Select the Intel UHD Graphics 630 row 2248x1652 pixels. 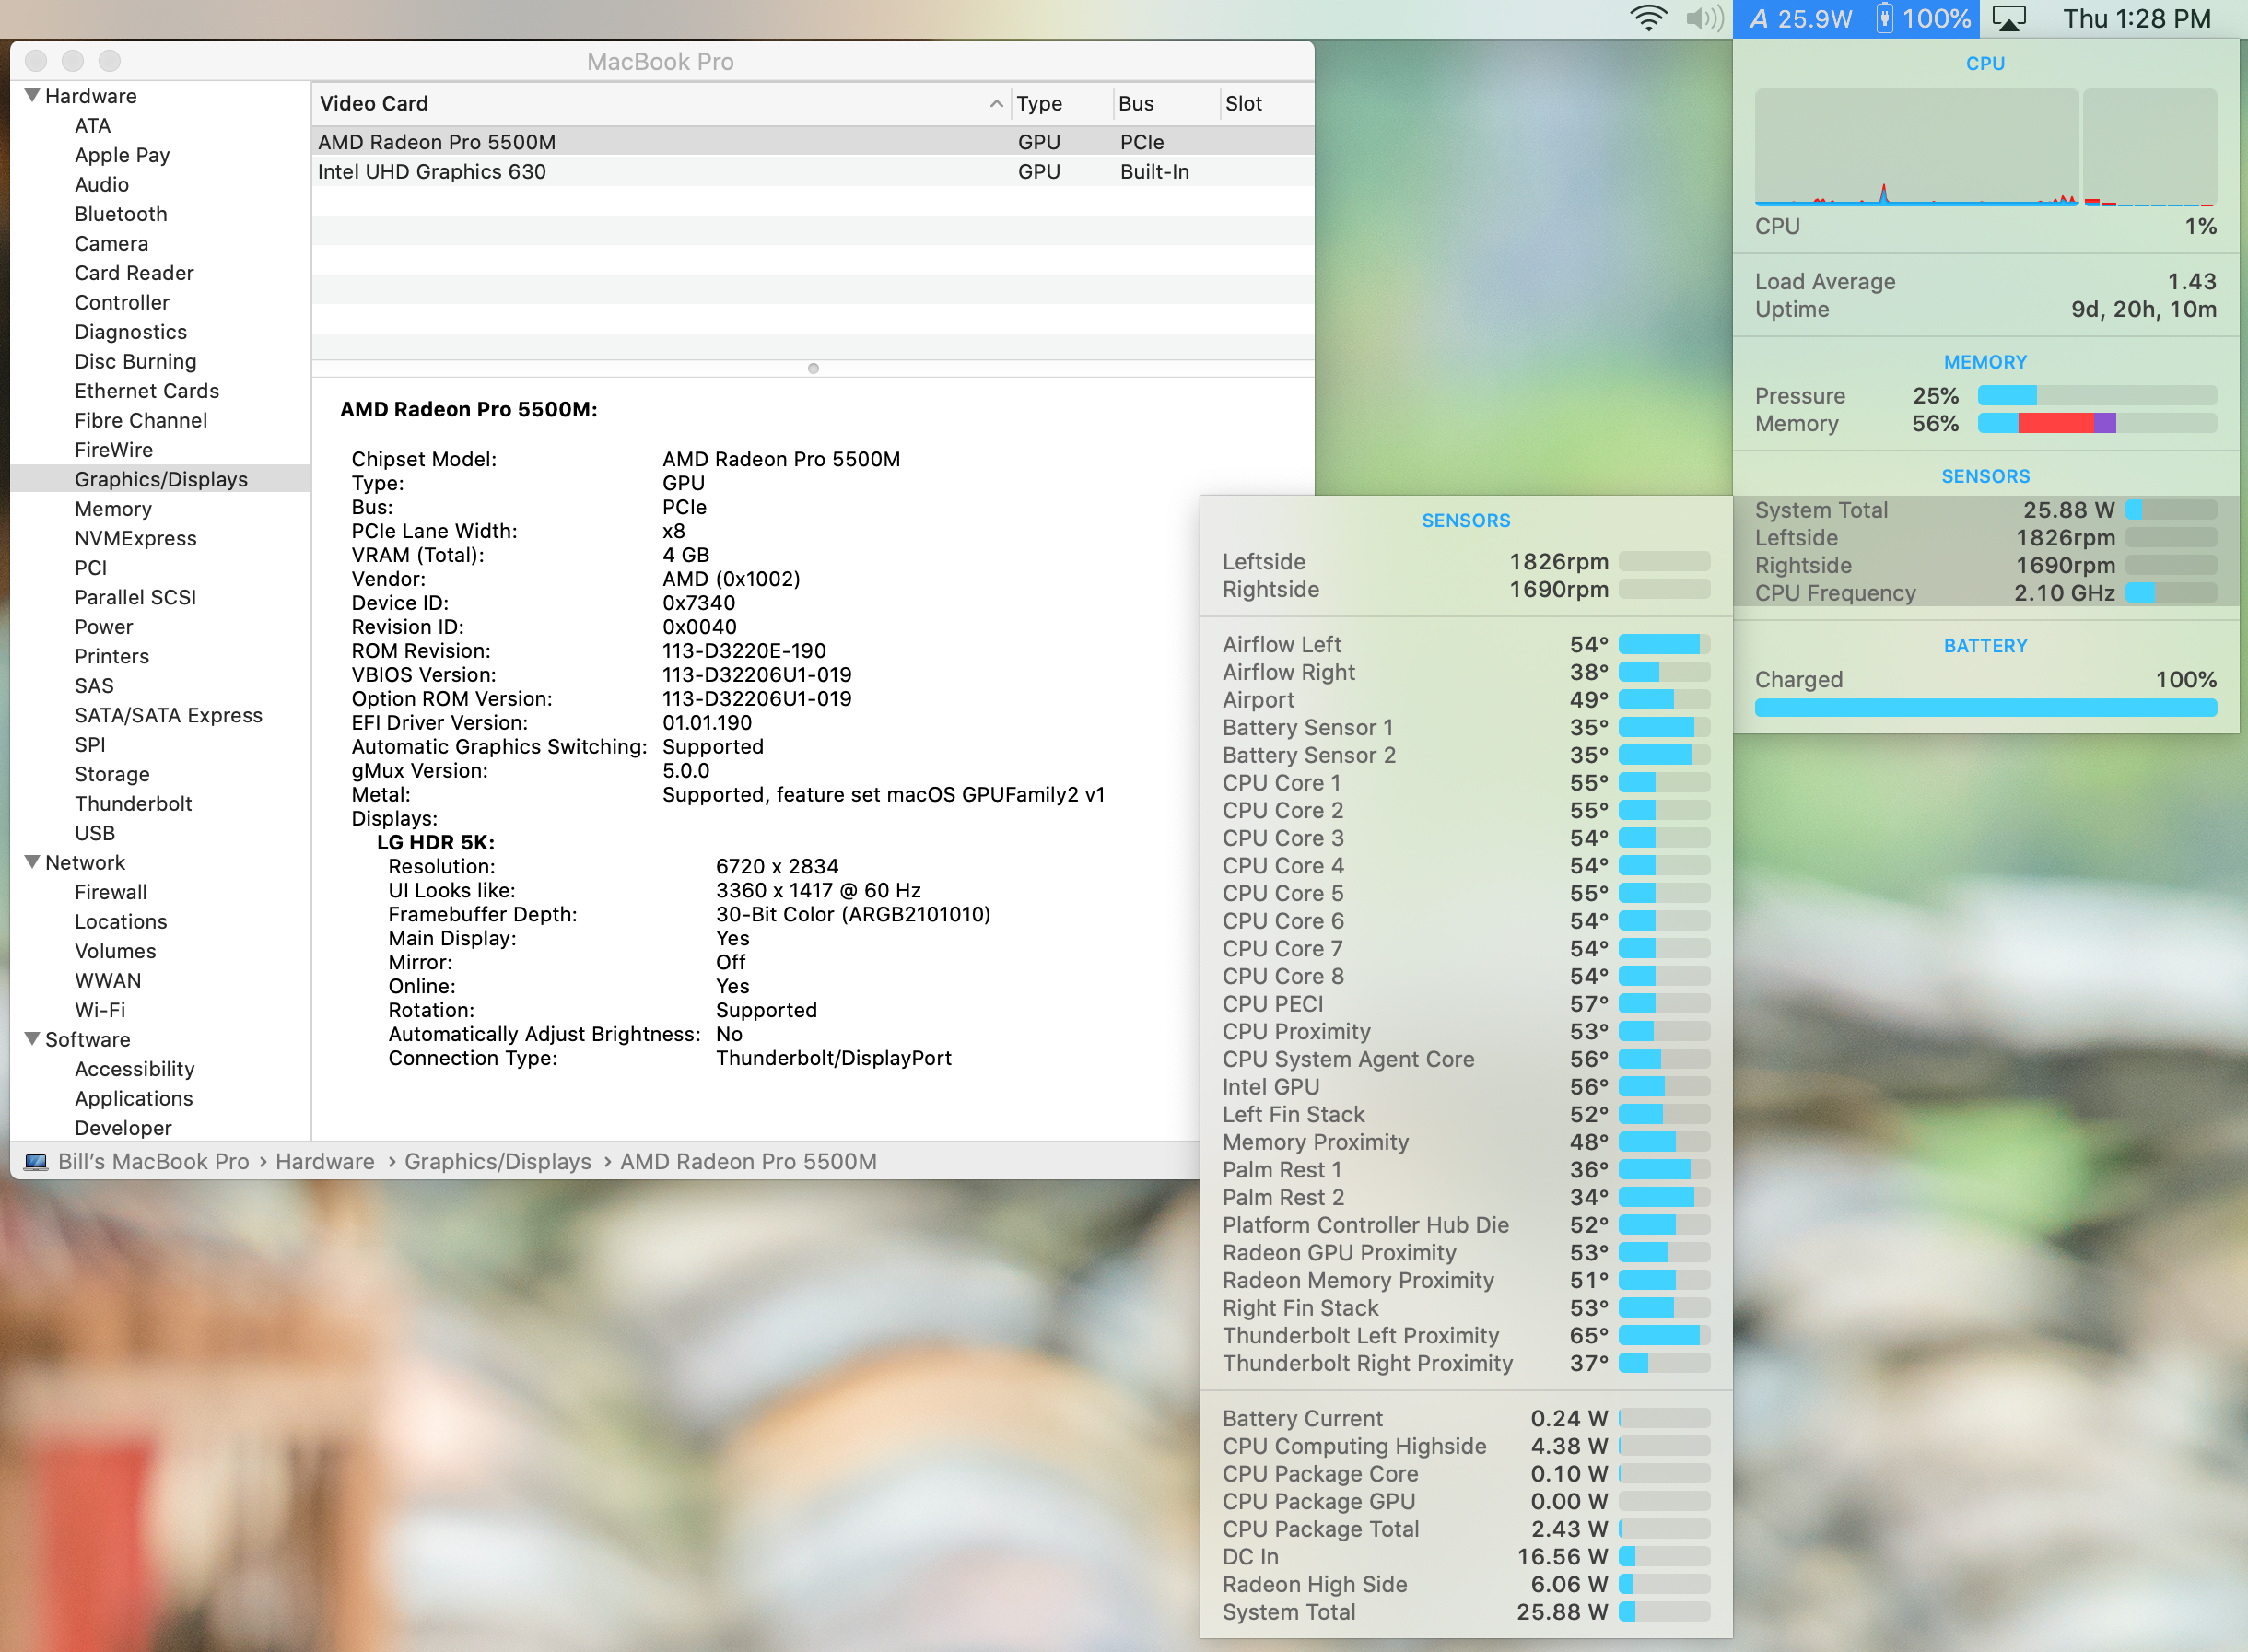(432, 172)
